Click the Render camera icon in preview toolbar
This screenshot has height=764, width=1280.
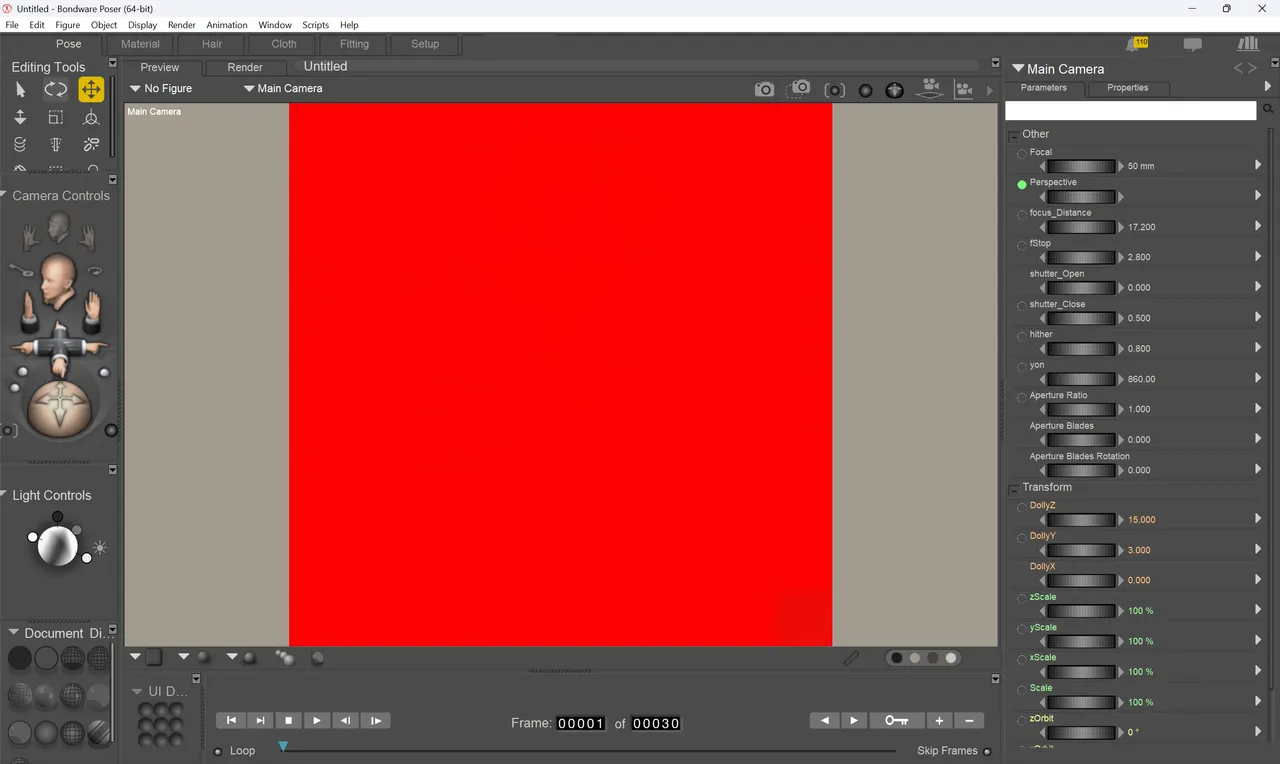(x=764, y=89)
